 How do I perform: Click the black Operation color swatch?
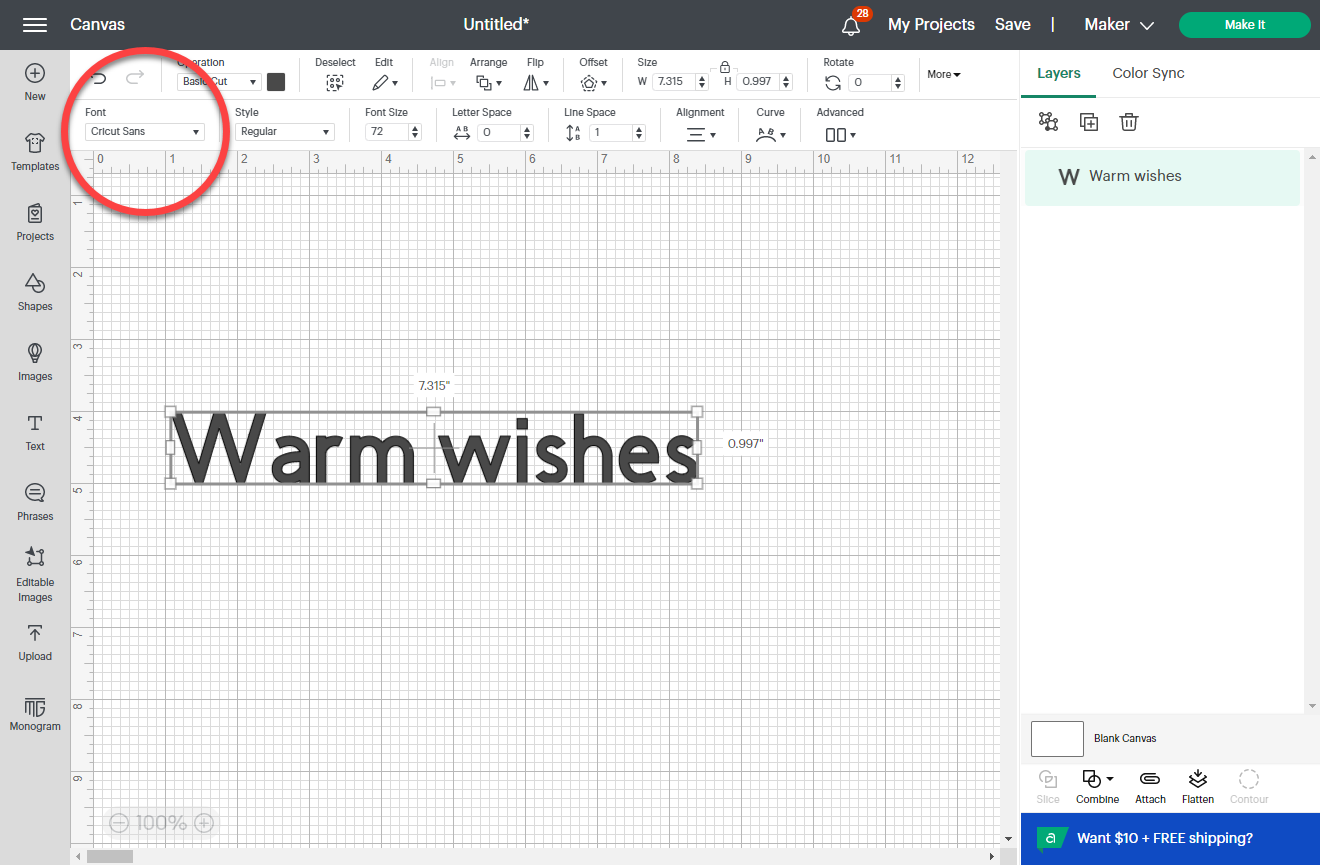[x=276, y=82]
